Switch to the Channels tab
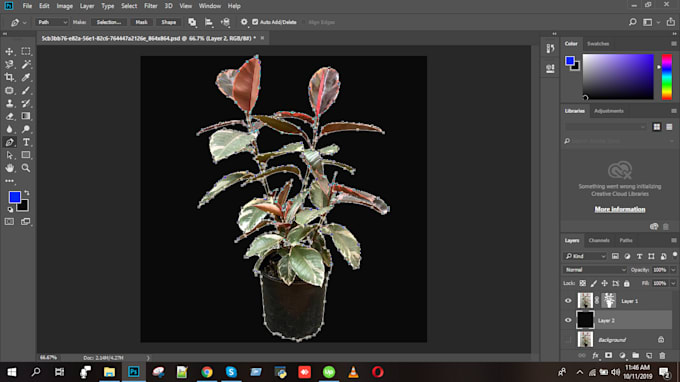 click(599, 240)
